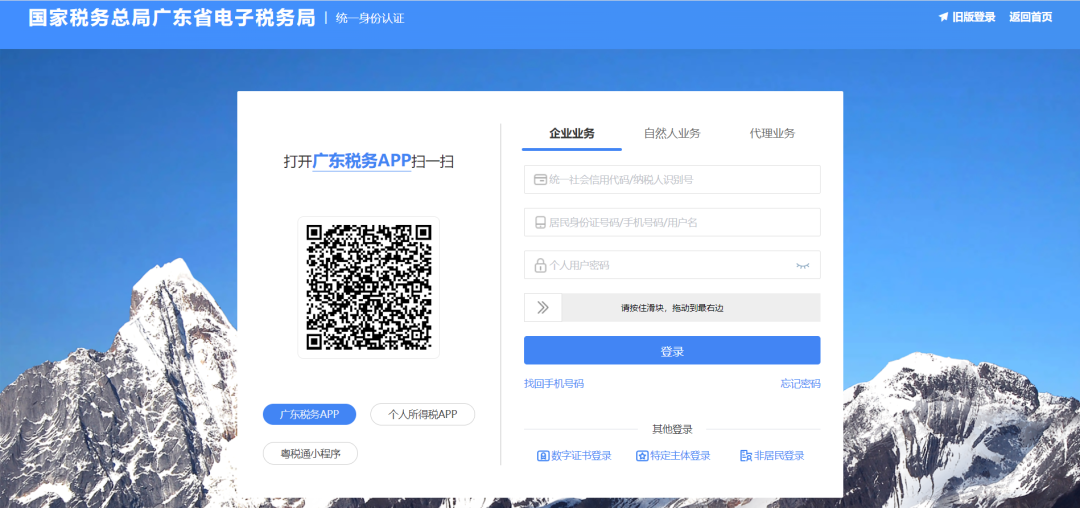Screen dimensions: 1080x508
Task: Select the 广东税务APP QR option
Action: click(x=309, y=414)
